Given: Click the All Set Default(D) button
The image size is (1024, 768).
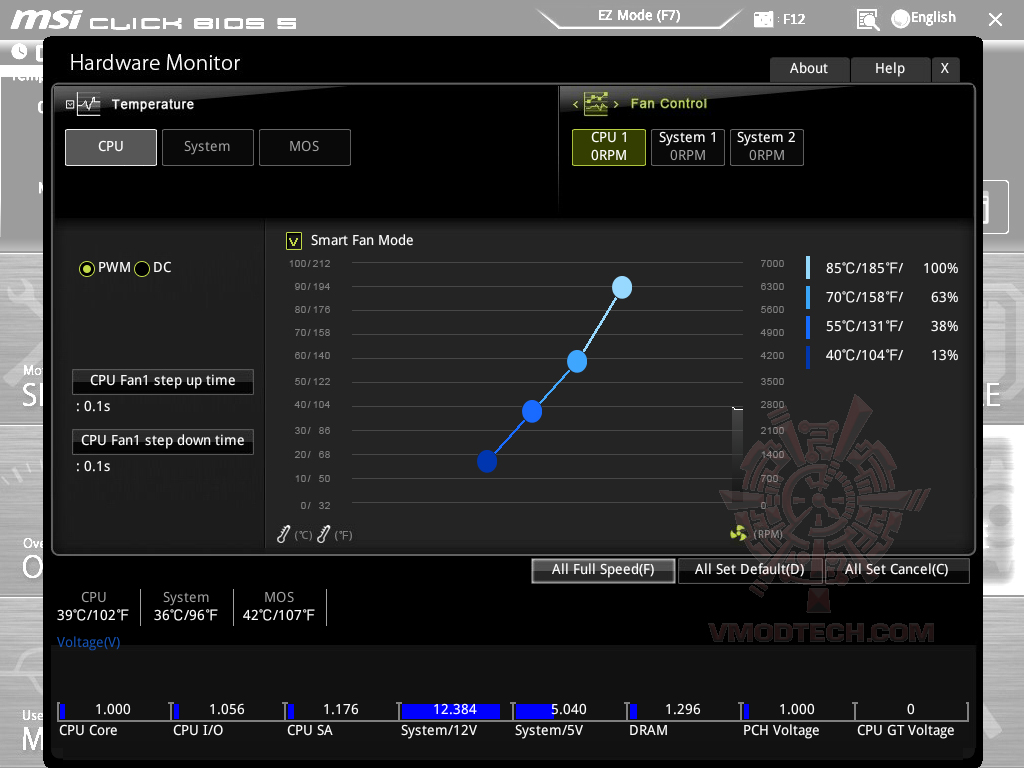Looking at the screenshot, I should pyautogui.click(x=750, y=570).
